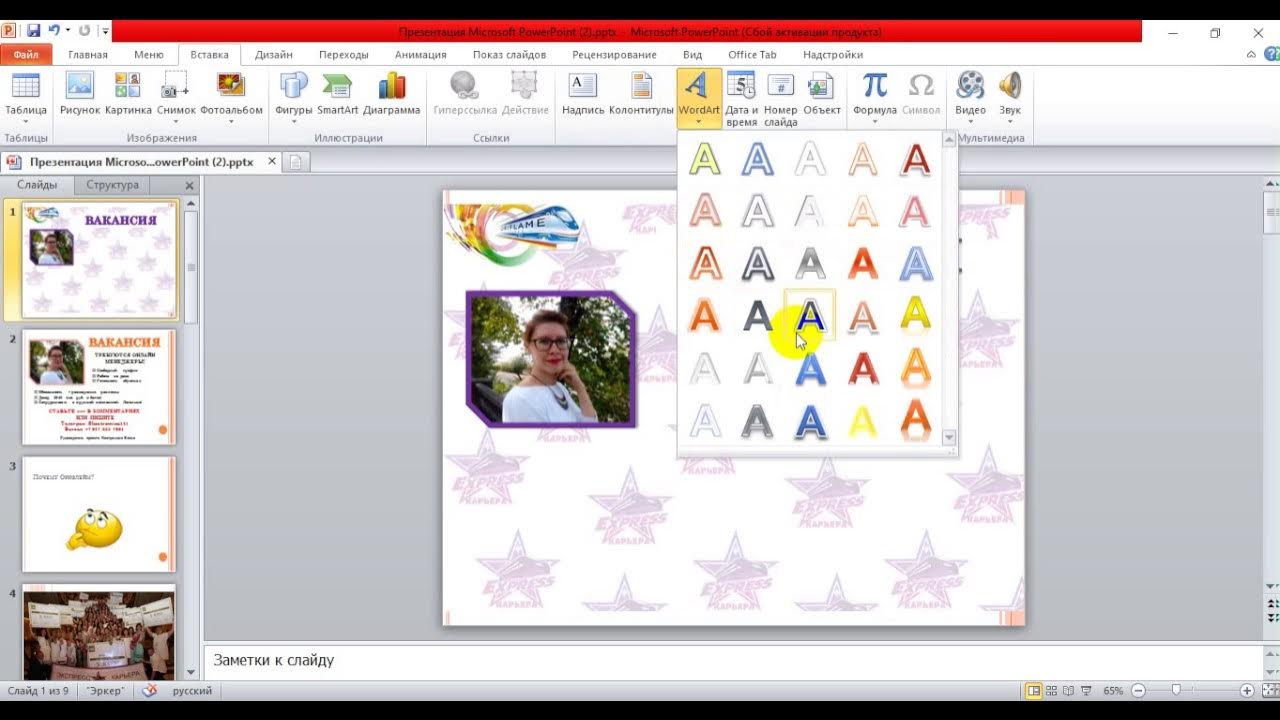This screenshot has width=1280, height=720.
Task: Insert the slide number via Номер слайда
Action: (781, 98)
